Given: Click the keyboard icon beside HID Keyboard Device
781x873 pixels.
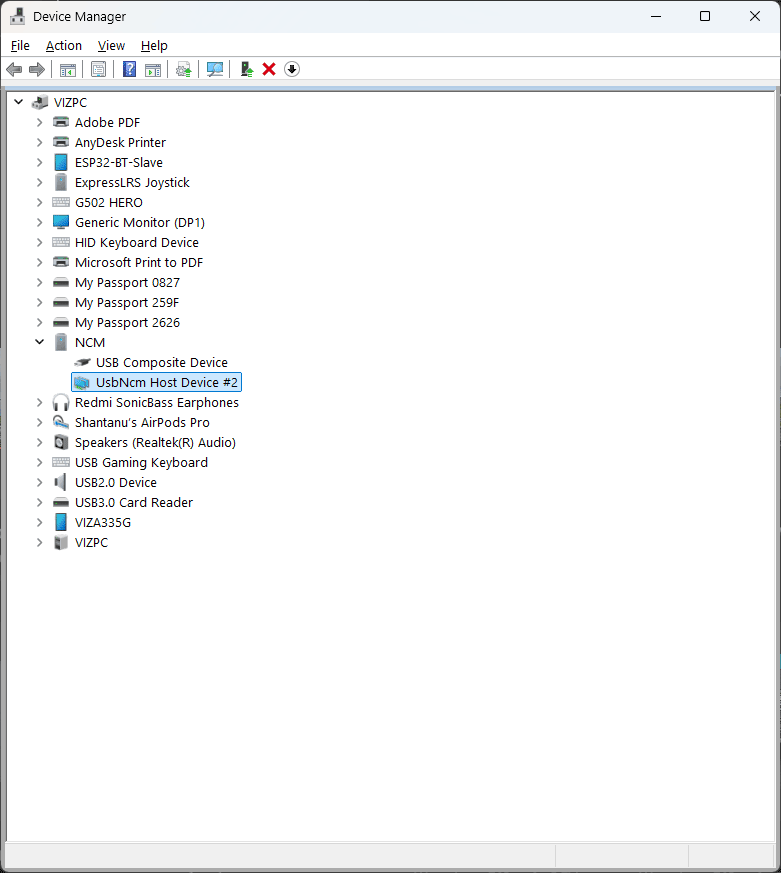Looking at the screenshot, I should click(x=61, y=242).
